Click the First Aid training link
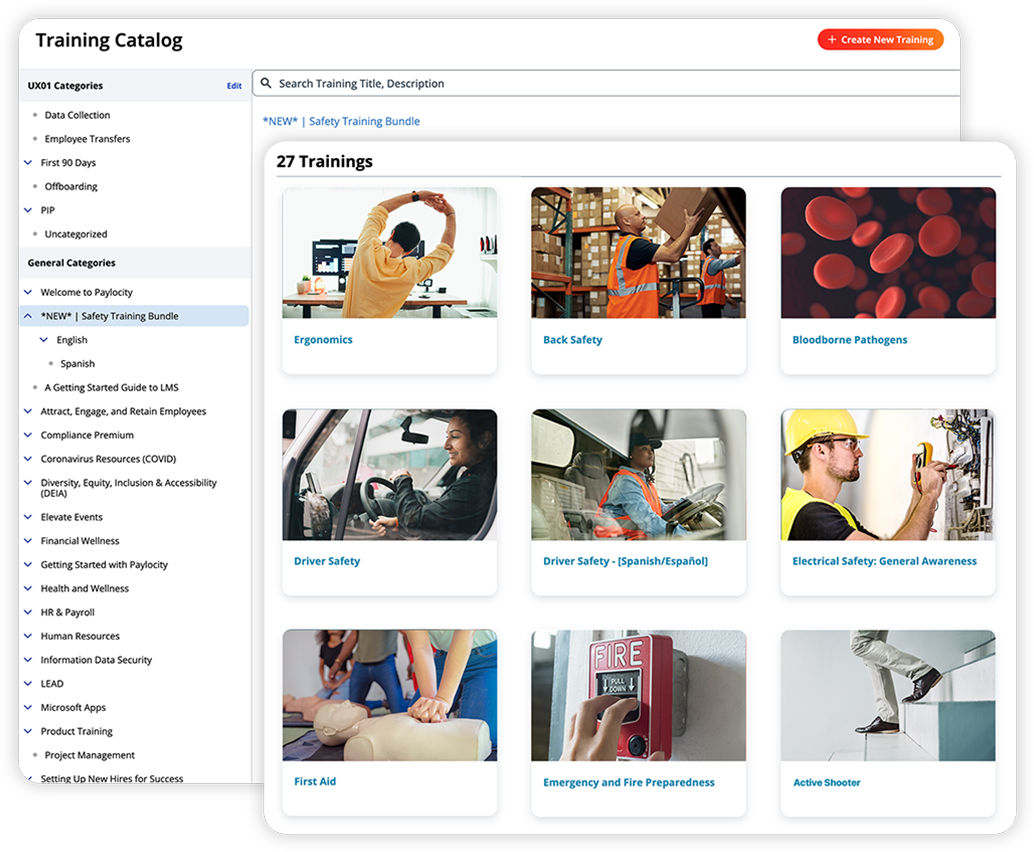 tap(315, 781)
